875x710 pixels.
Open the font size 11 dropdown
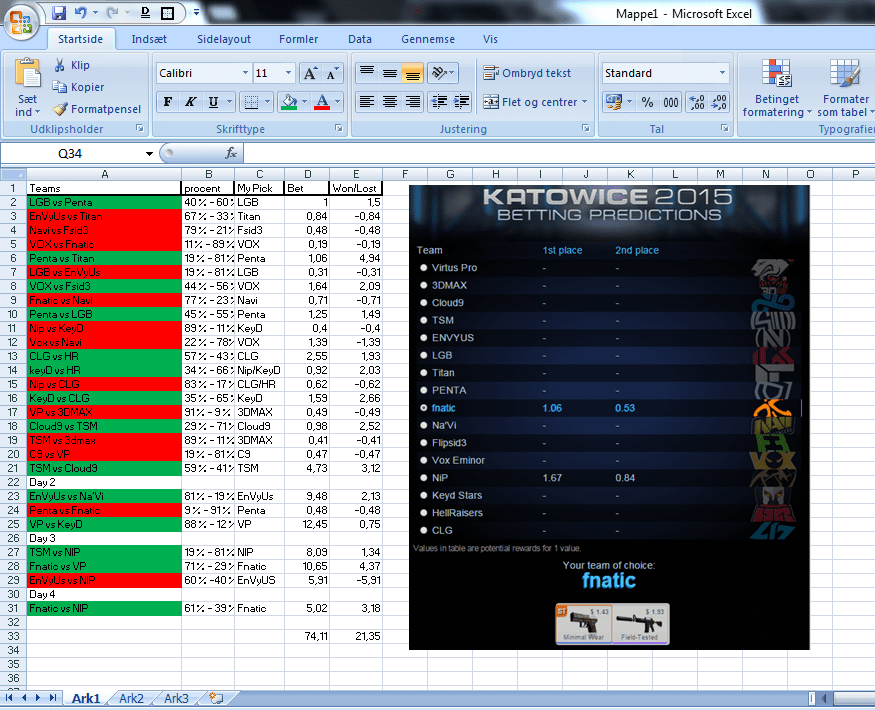tap(288, 73)
